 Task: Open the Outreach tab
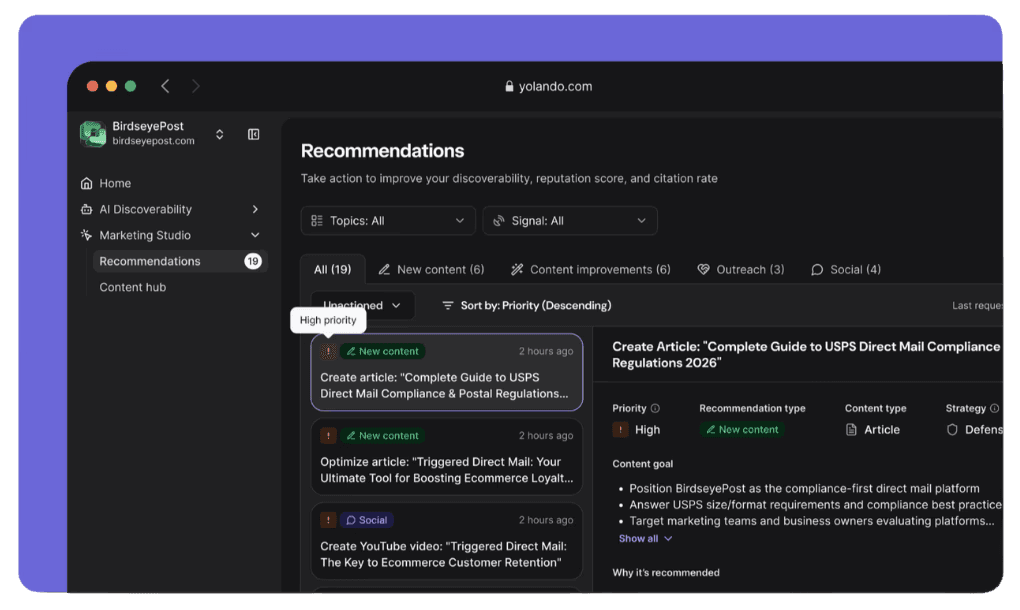pos(741,269)
